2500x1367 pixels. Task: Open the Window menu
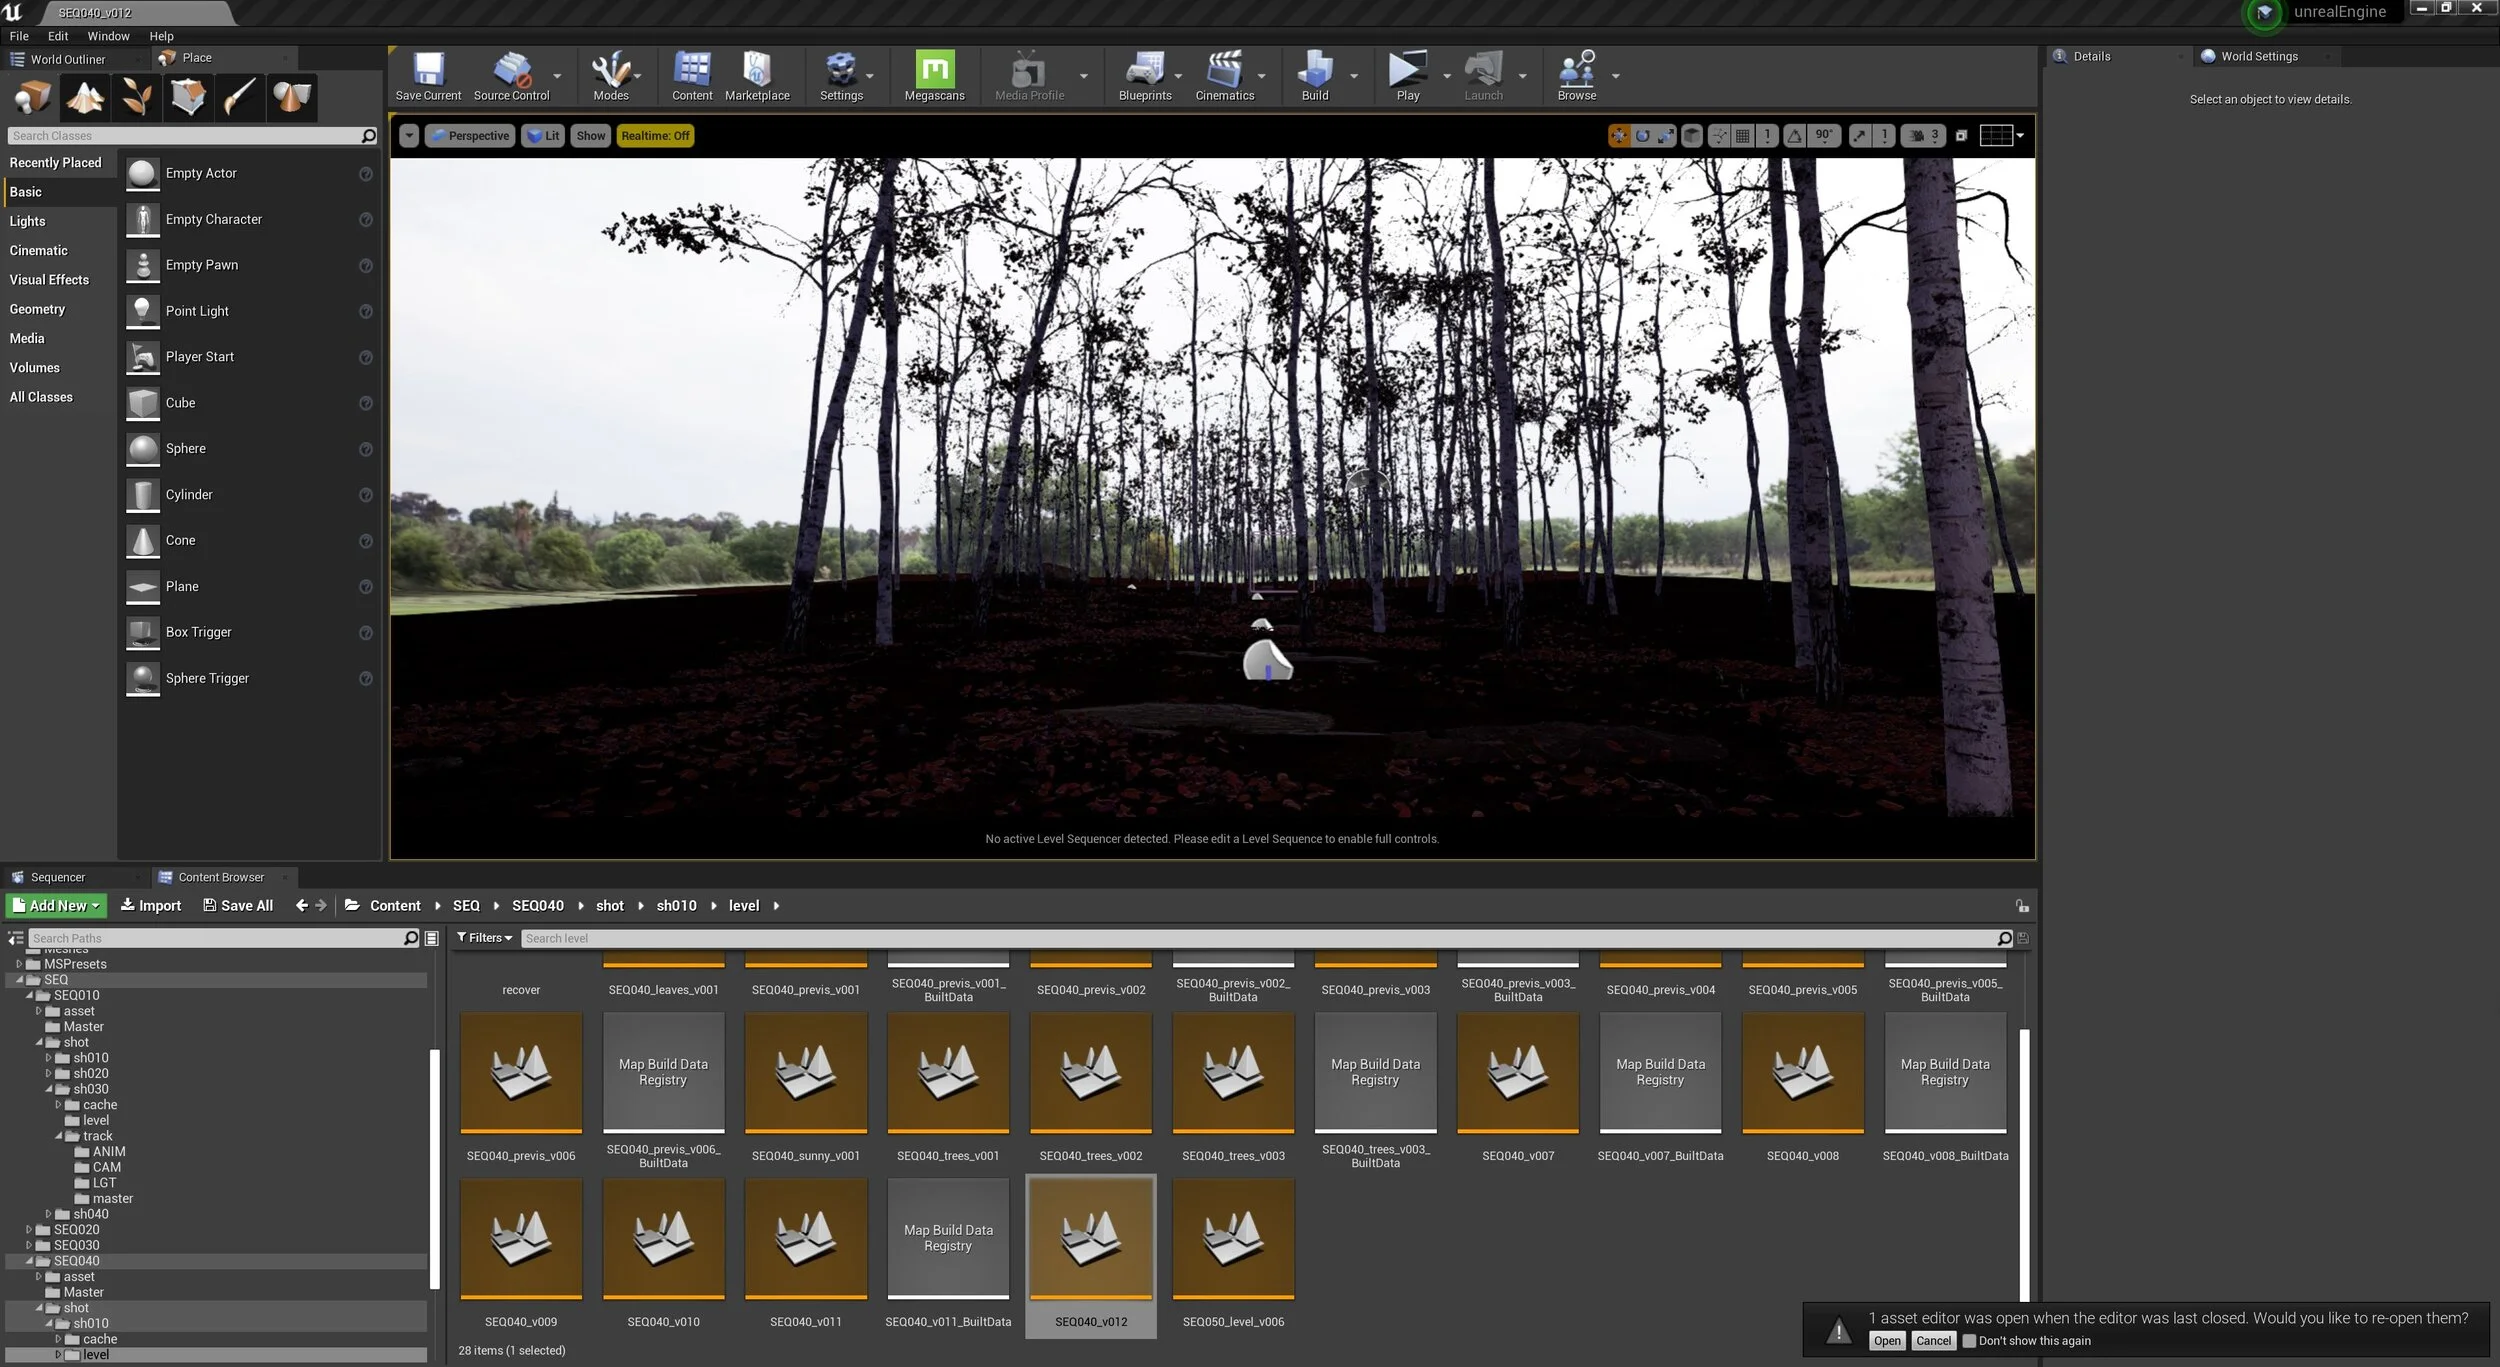click(x=108, y=36)
